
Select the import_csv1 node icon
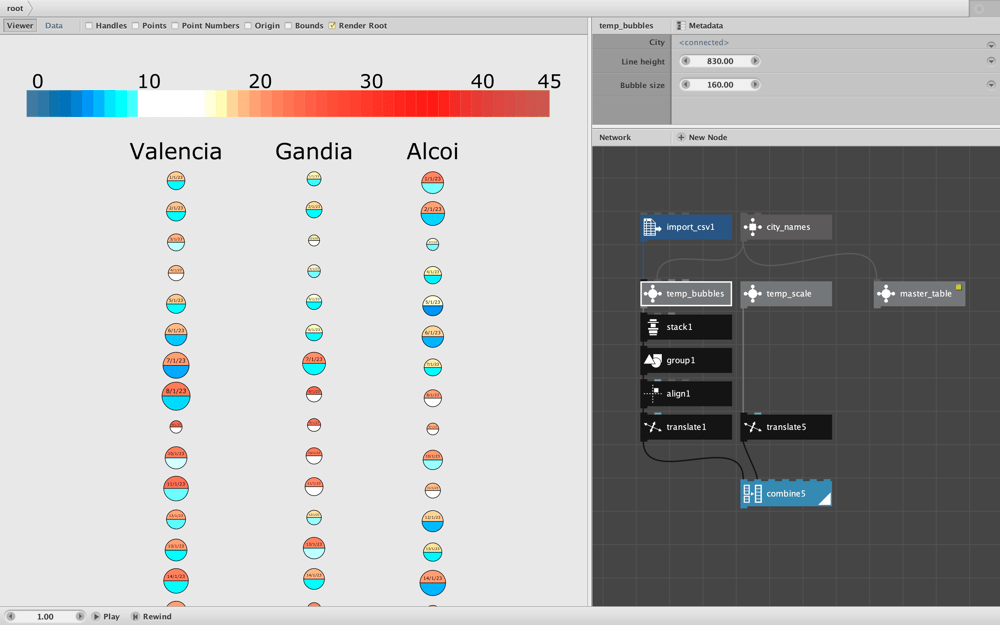click(652, 227)
